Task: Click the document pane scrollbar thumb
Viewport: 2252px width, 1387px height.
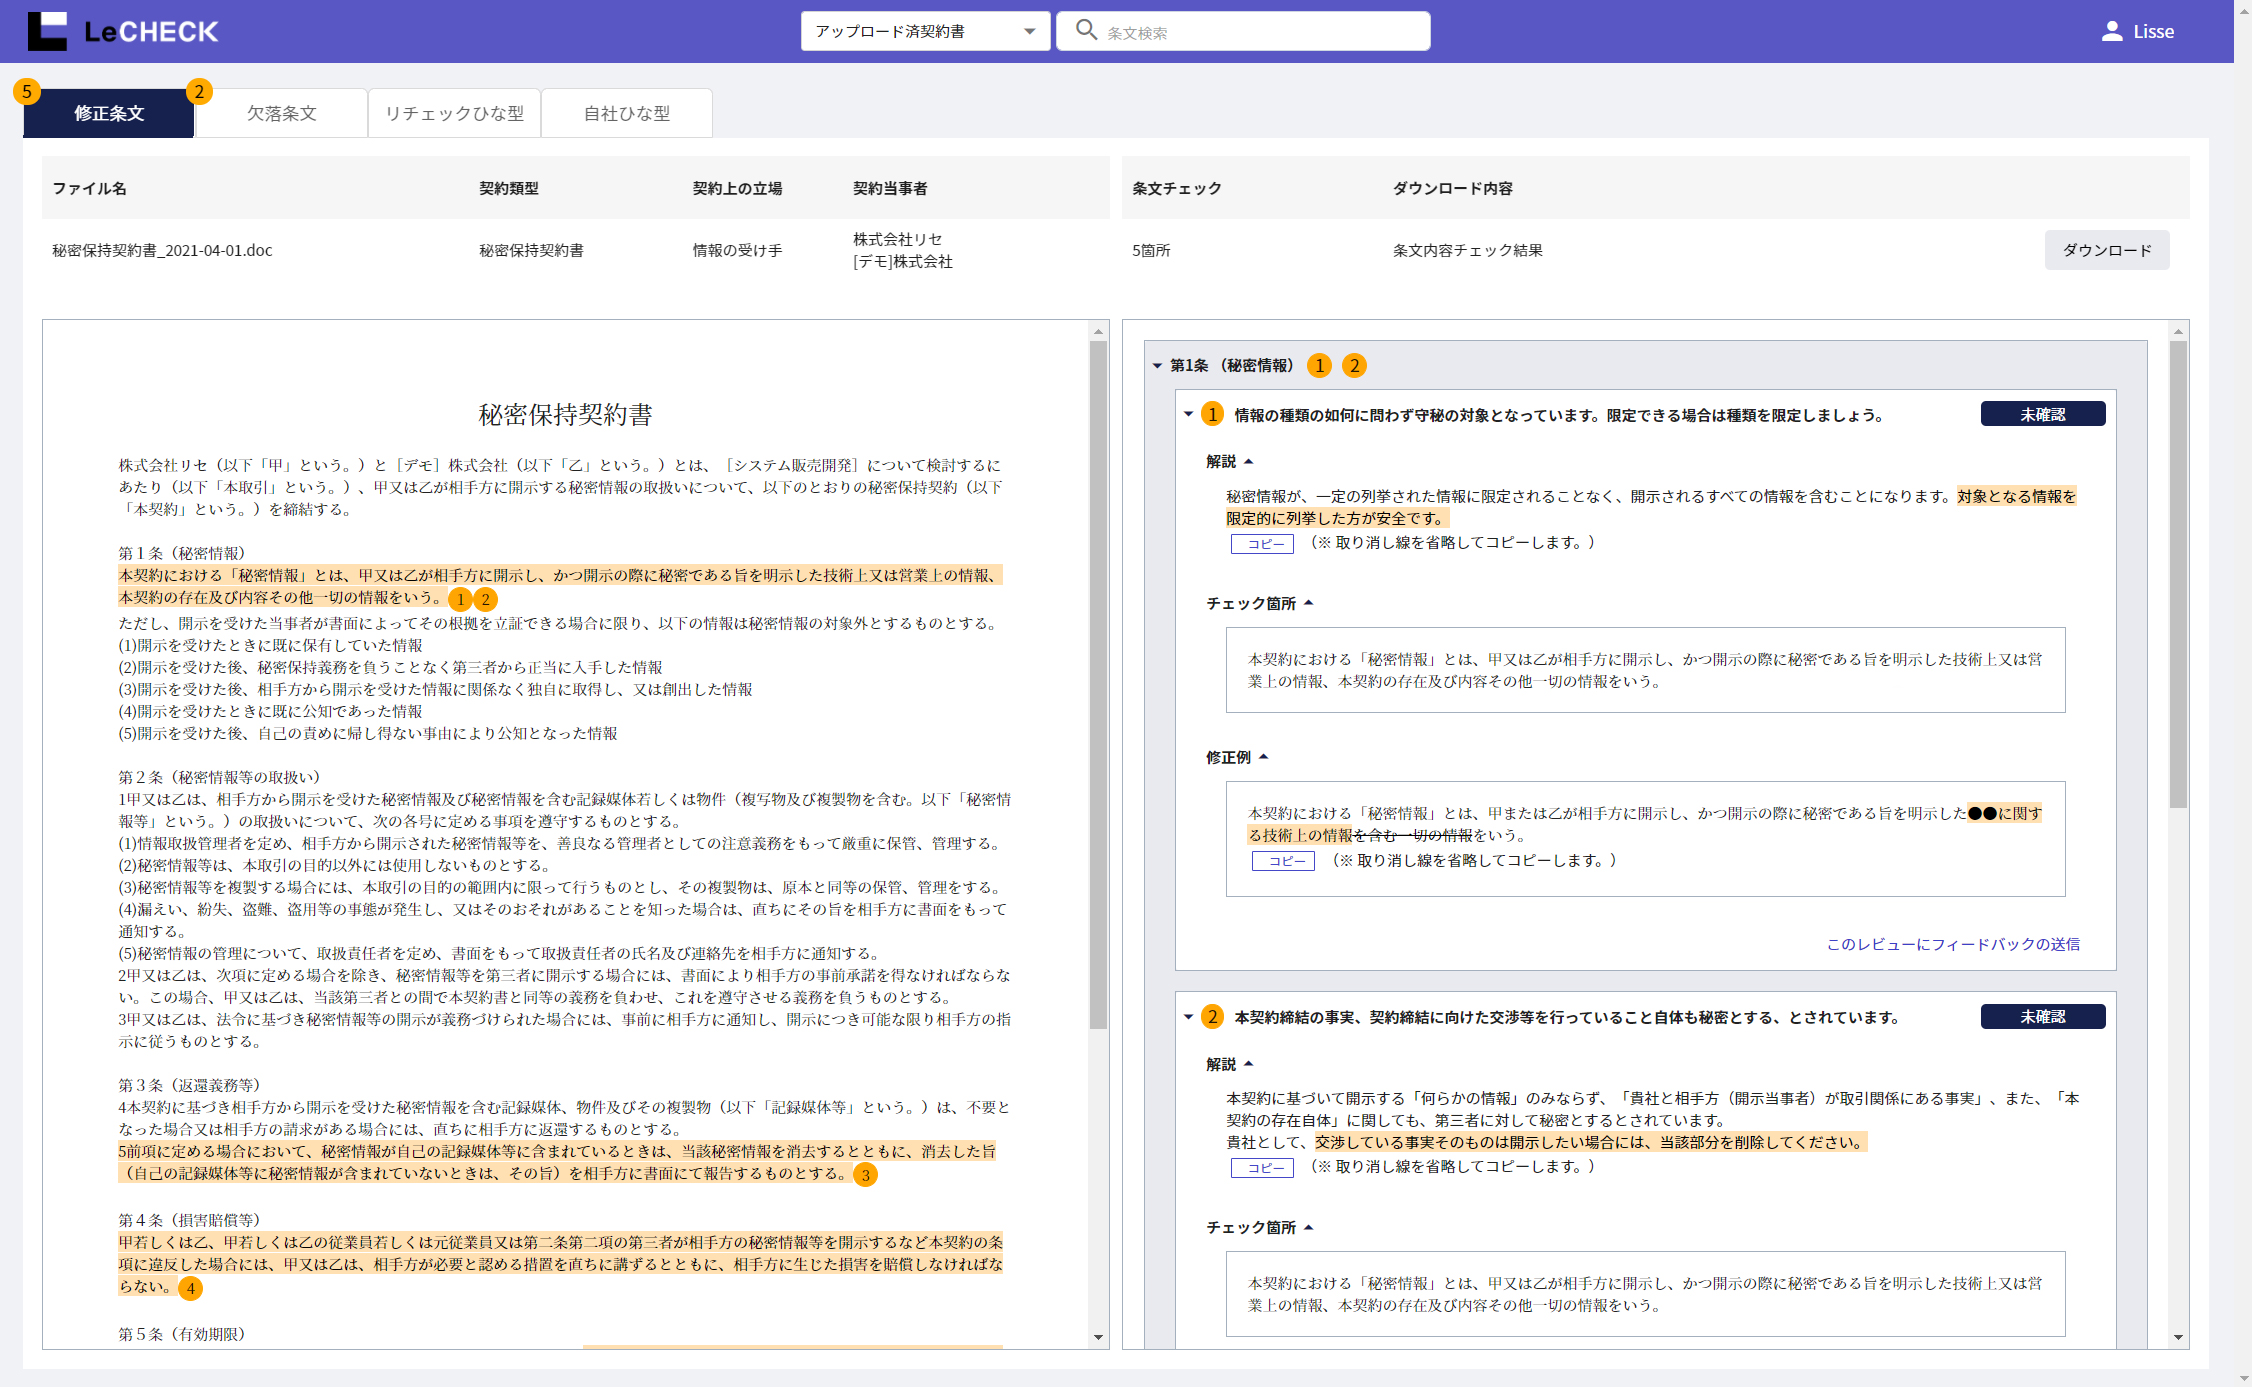Action: pos(1098,685)
